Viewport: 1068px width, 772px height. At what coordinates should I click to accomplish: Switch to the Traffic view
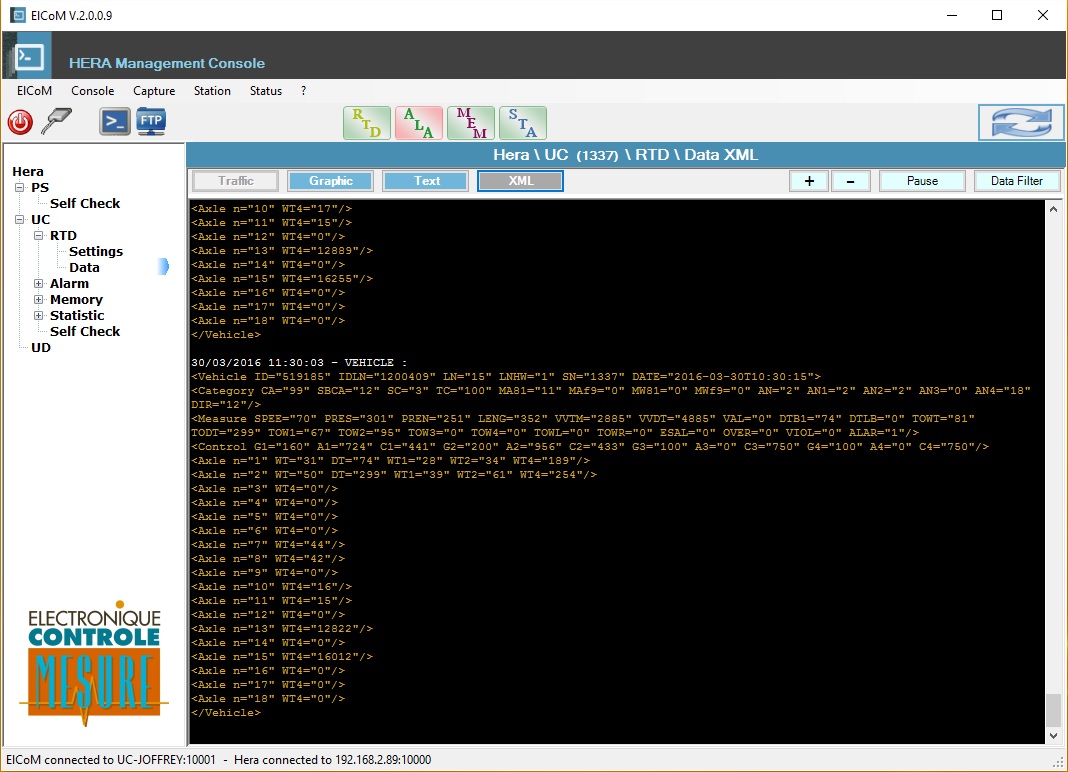click(x=236, y=181)
